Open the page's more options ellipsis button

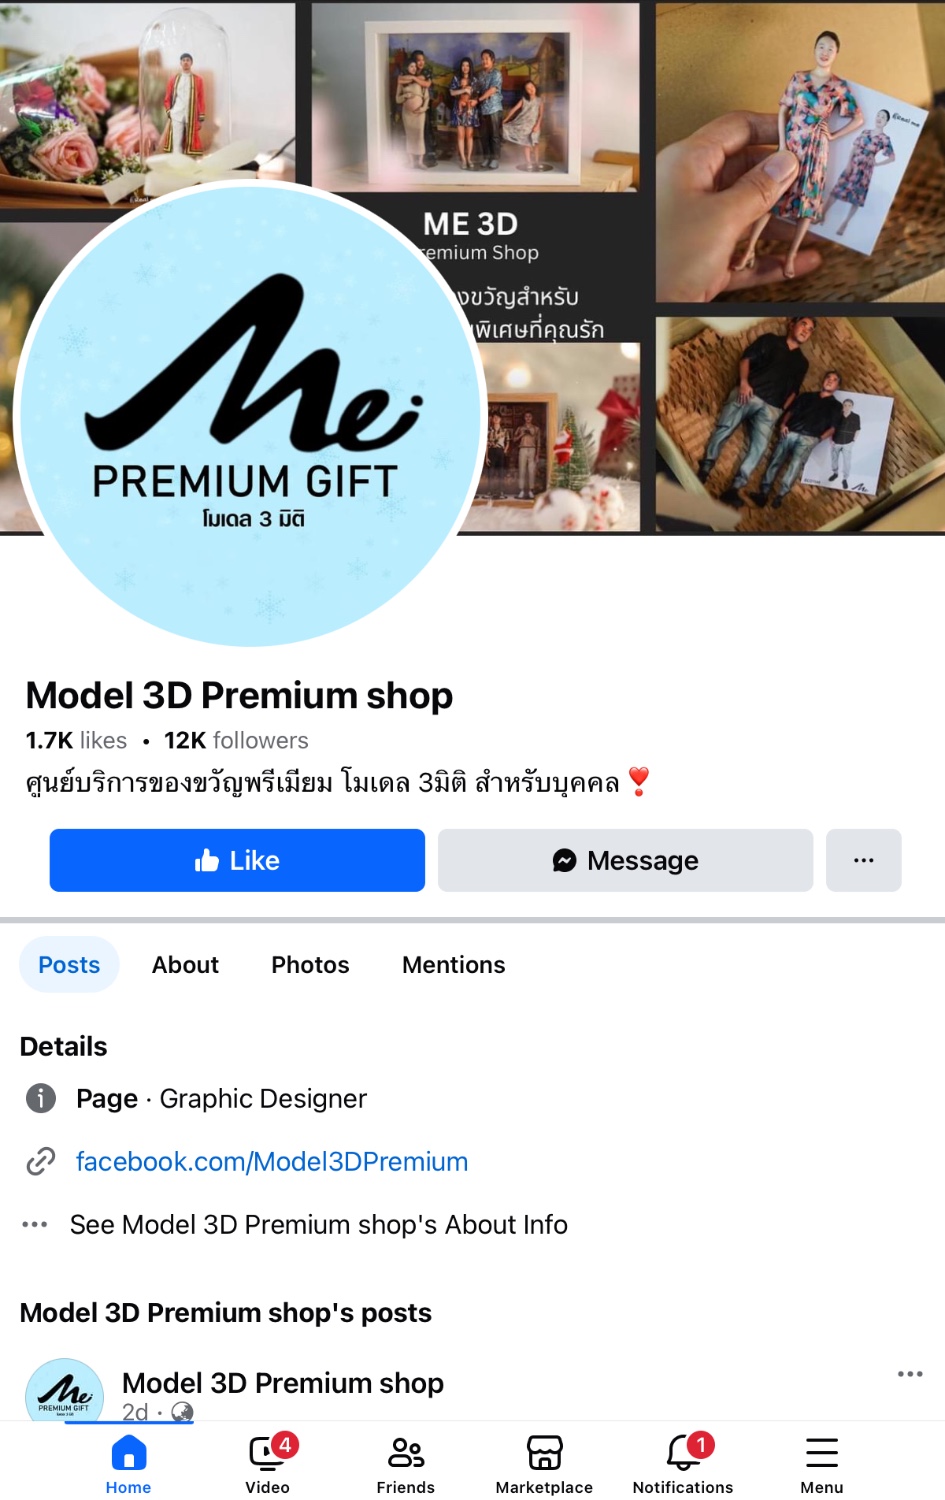click(864, 860)
